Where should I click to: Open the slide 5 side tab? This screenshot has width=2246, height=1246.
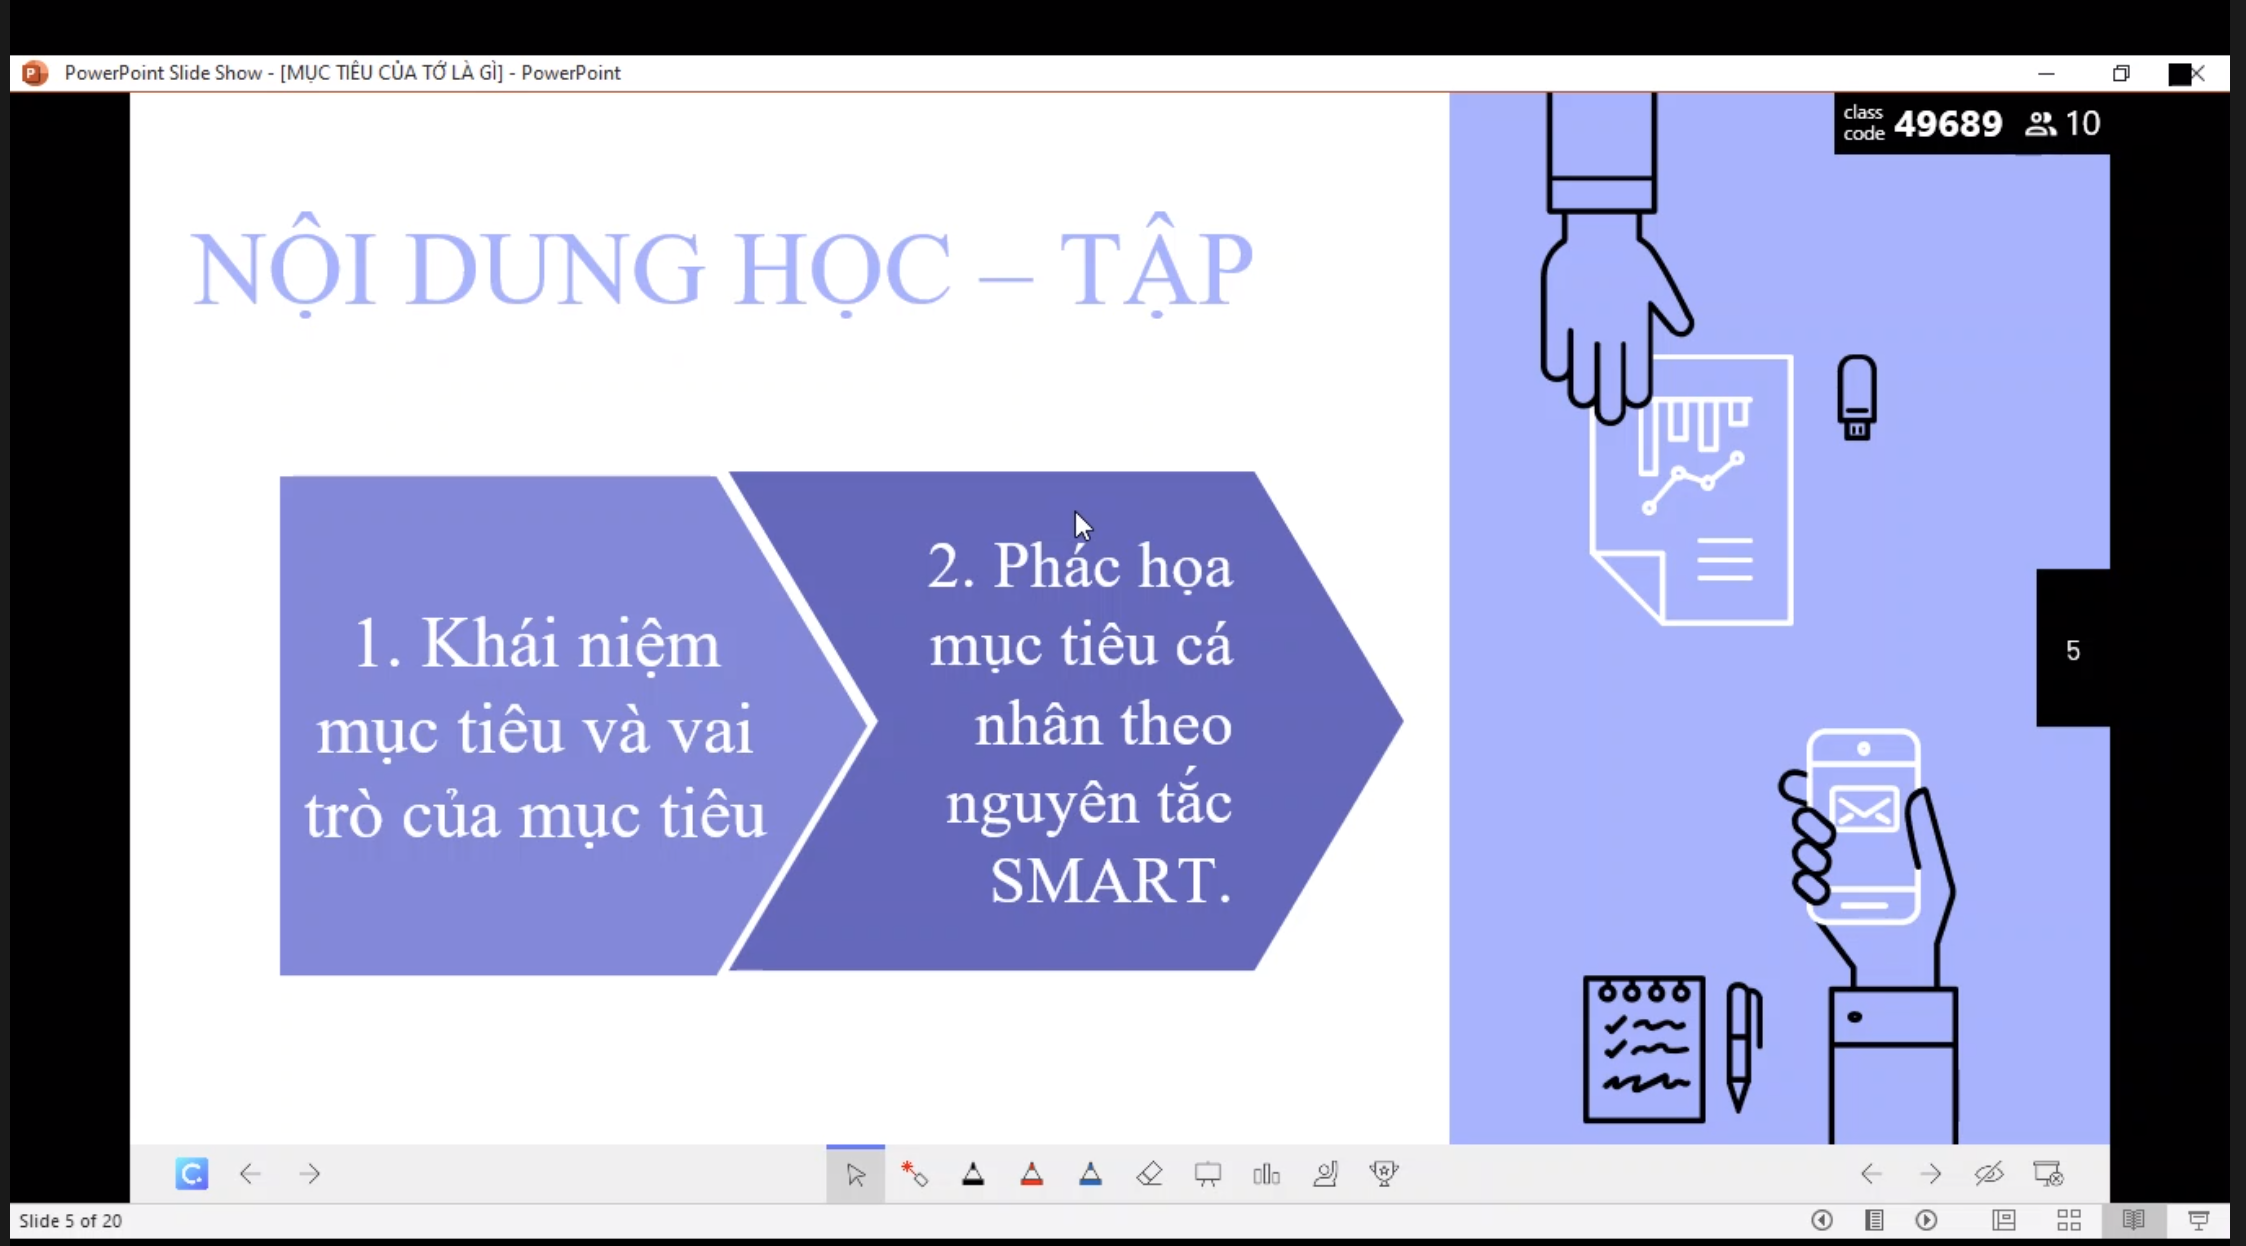(x=2072, y=650)
